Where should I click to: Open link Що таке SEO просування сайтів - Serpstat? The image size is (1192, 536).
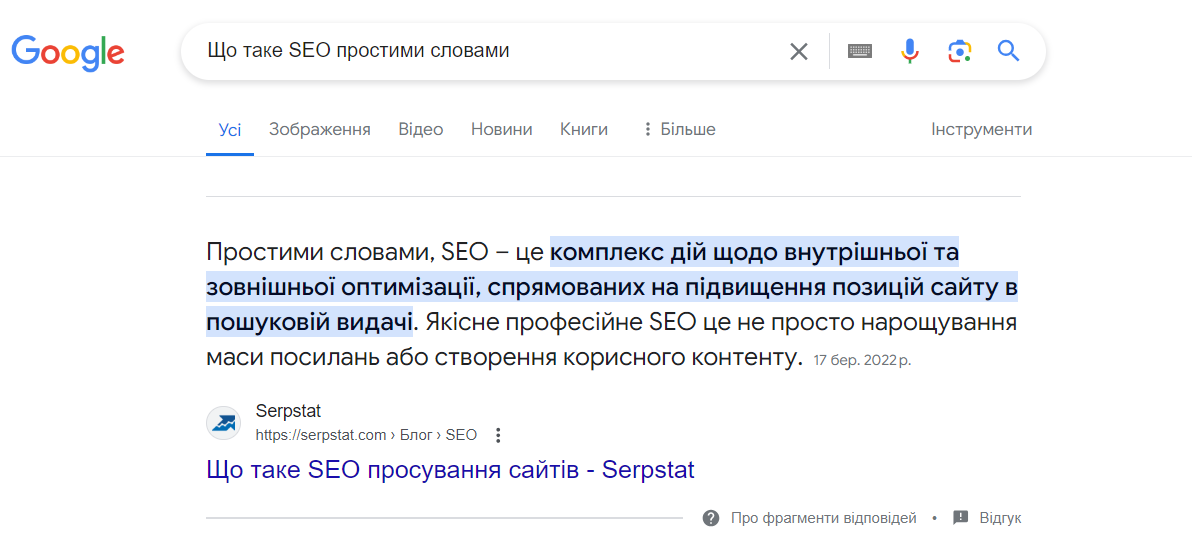[x=450, y=470]
